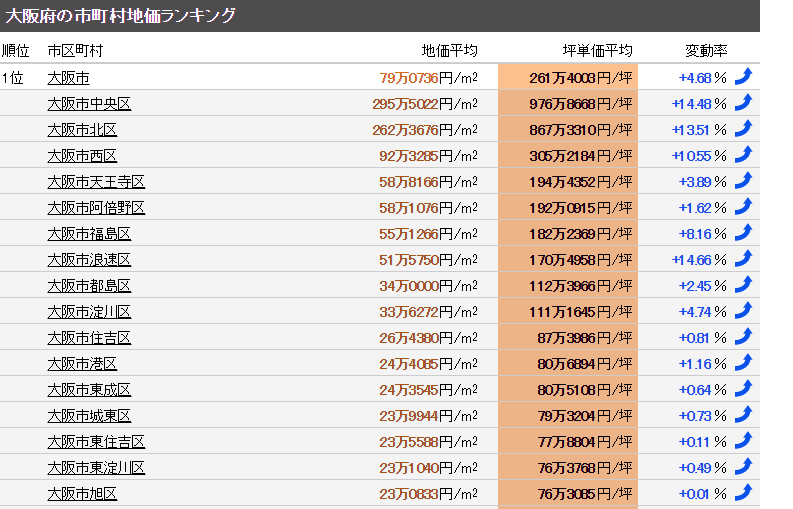Follow the 大阪市阿倍野区 link
The height and width of the screenshot is (509, 793).
[x=96, y=208]
